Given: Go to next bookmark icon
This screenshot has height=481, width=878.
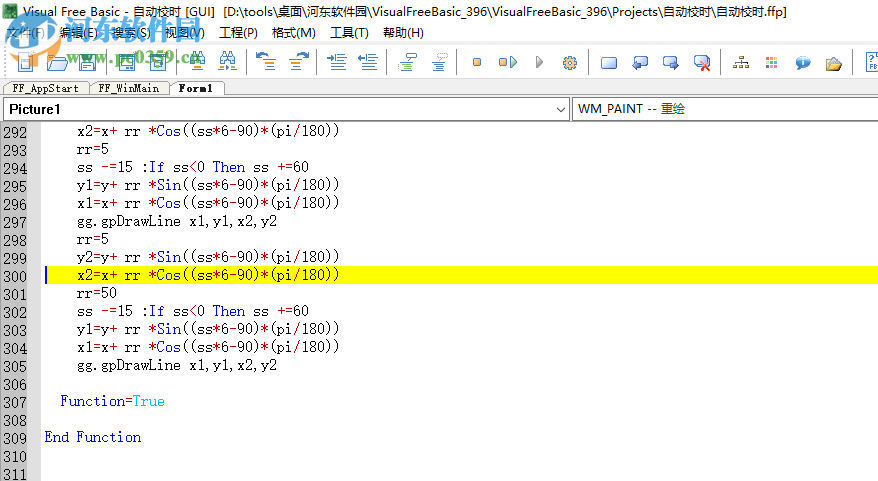Looking at the screenshot, I should click(x=670, y=63).
